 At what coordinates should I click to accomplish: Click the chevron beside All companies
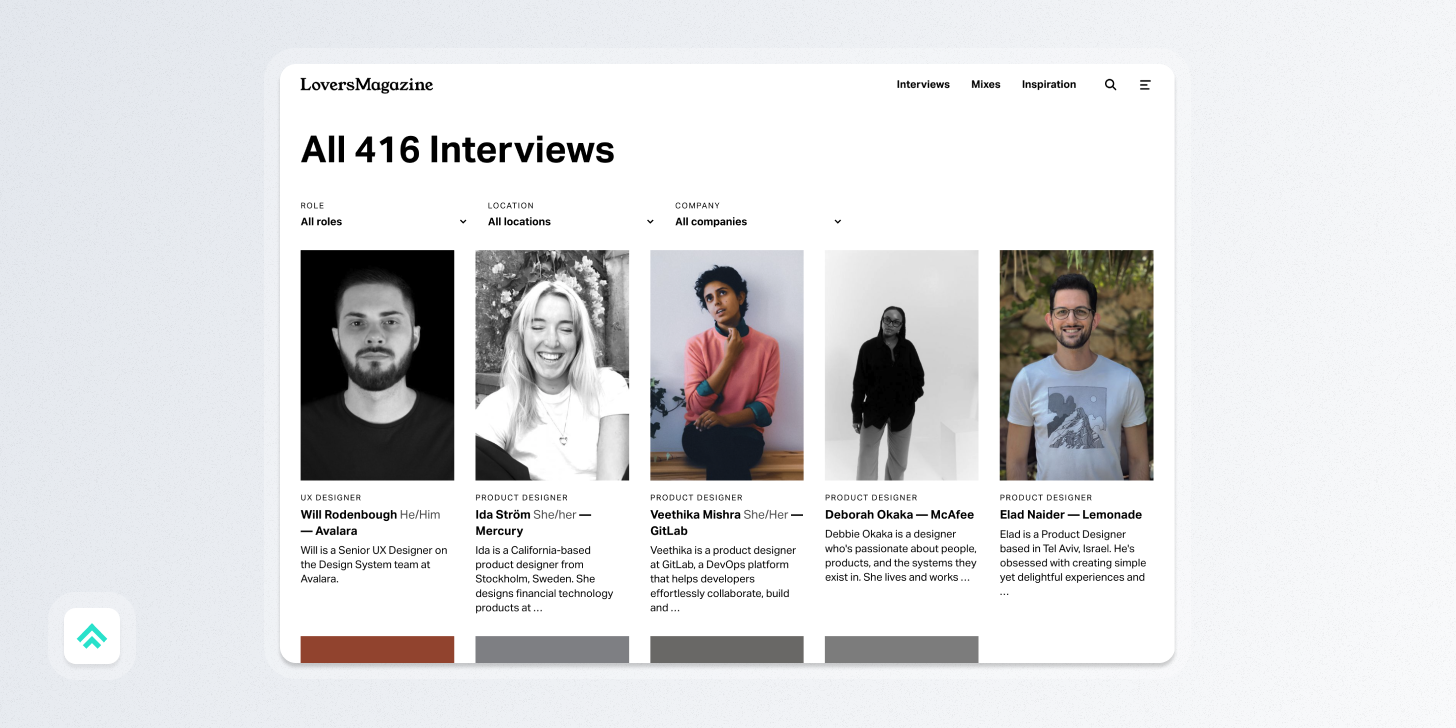[x=838, y=222]
